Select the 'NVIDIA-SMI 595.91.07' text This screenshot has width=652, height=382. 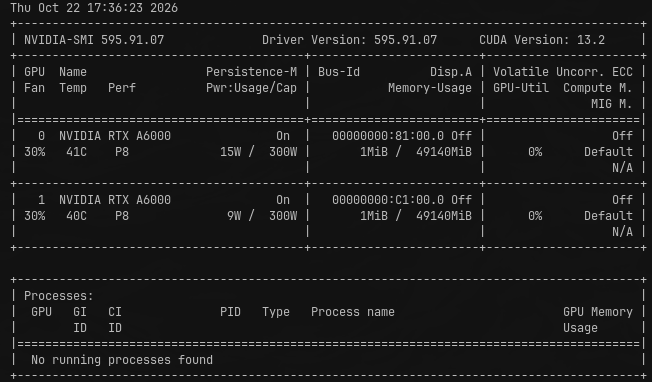tap(94, 40)
